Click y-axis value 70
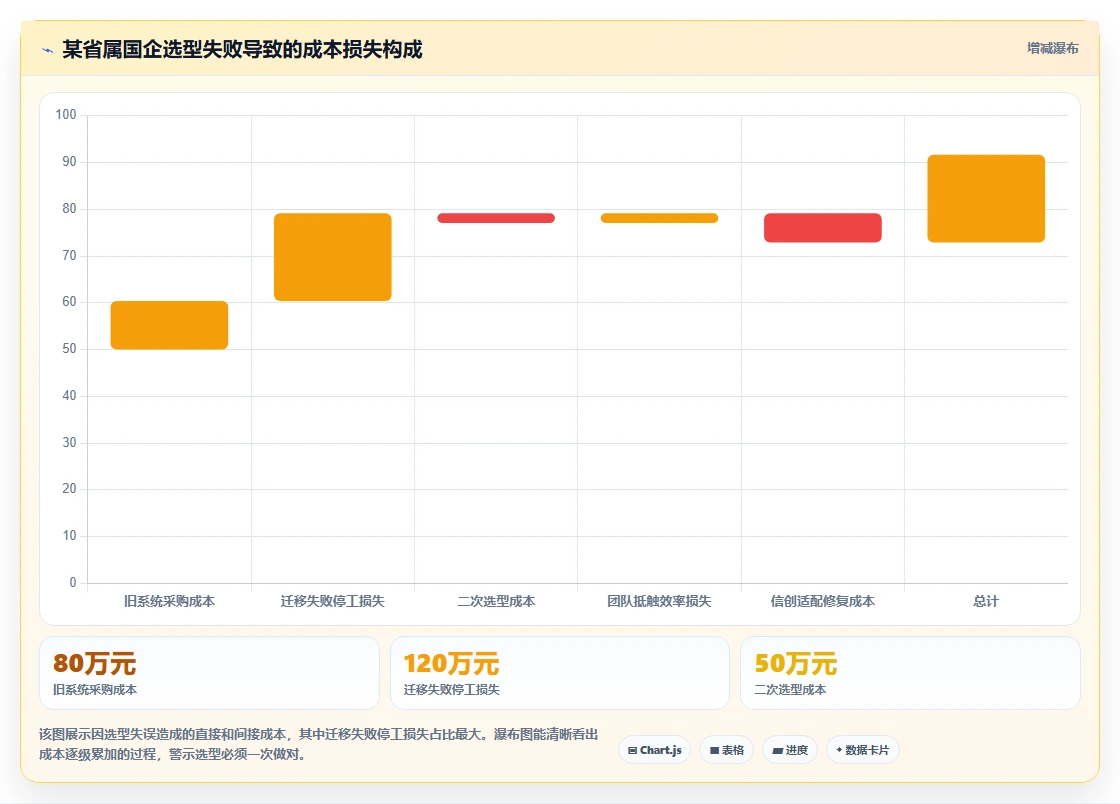The image size is (1120, 804). [x=69, y=256]
